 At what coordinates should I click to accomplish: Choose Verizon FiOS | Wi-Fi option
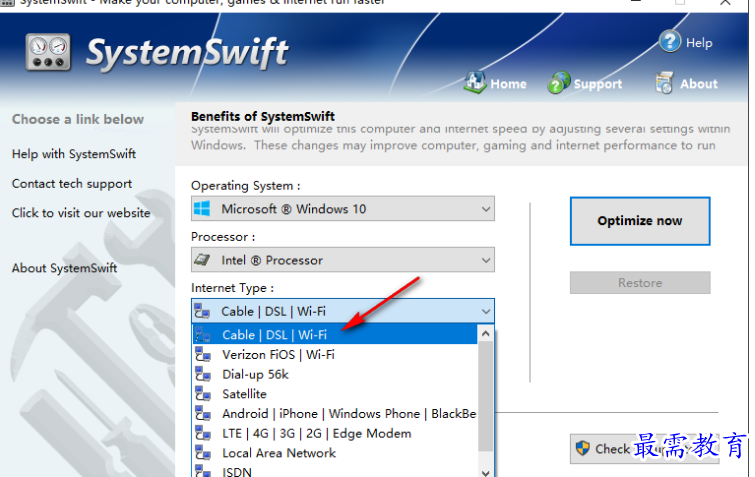coord(335,355)
